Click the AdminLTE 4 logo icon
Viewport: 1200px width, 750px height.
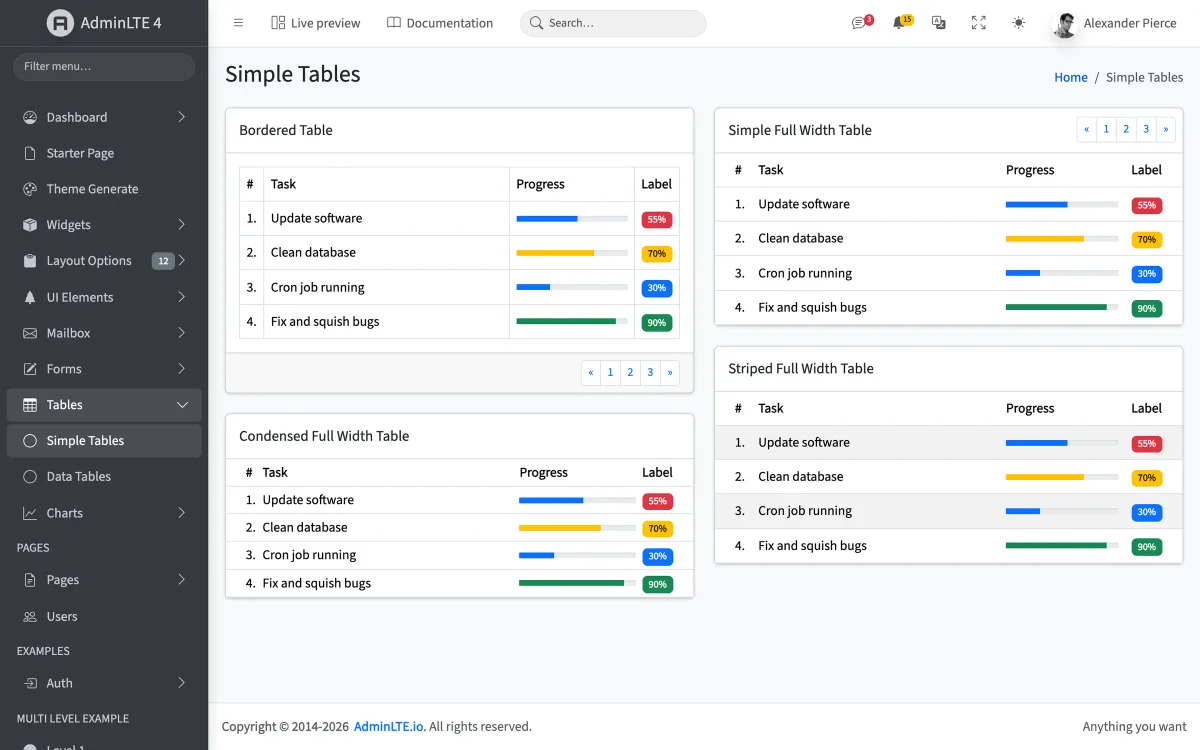tap(61, 22)
